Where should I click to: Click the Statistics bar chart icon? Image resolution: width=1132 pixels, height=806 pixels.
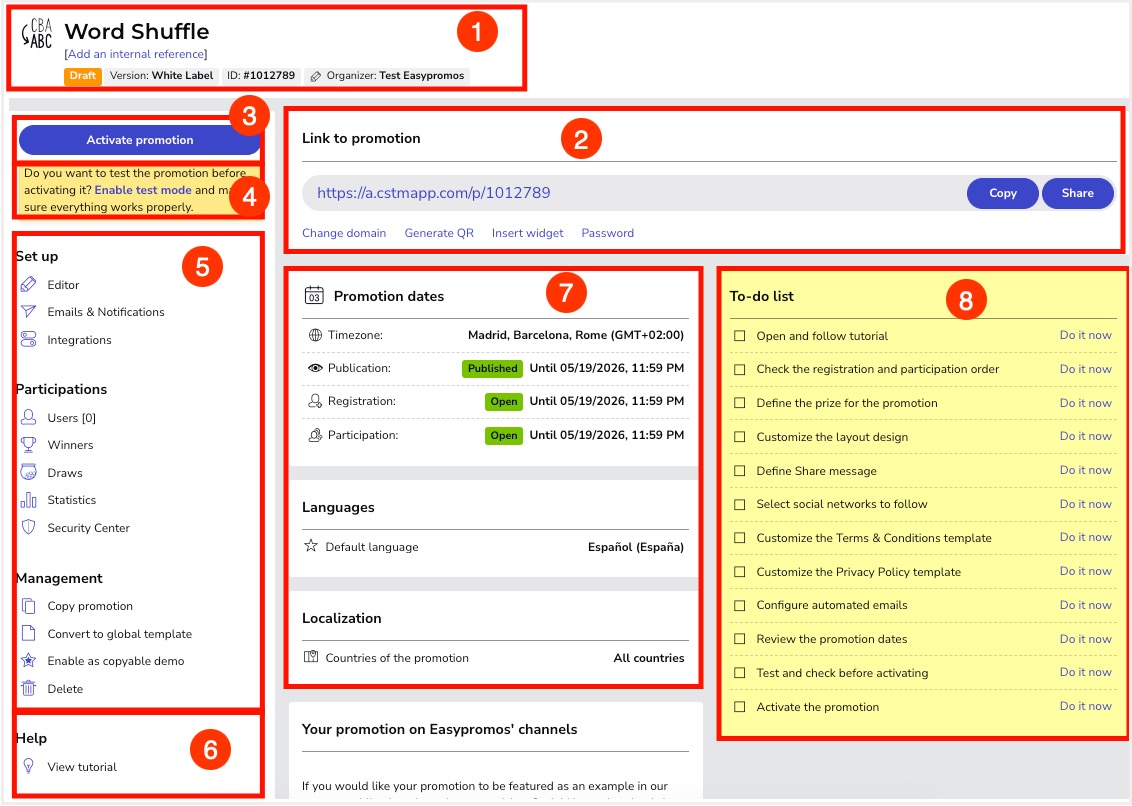pyautogui.click(x=28, y=500)
